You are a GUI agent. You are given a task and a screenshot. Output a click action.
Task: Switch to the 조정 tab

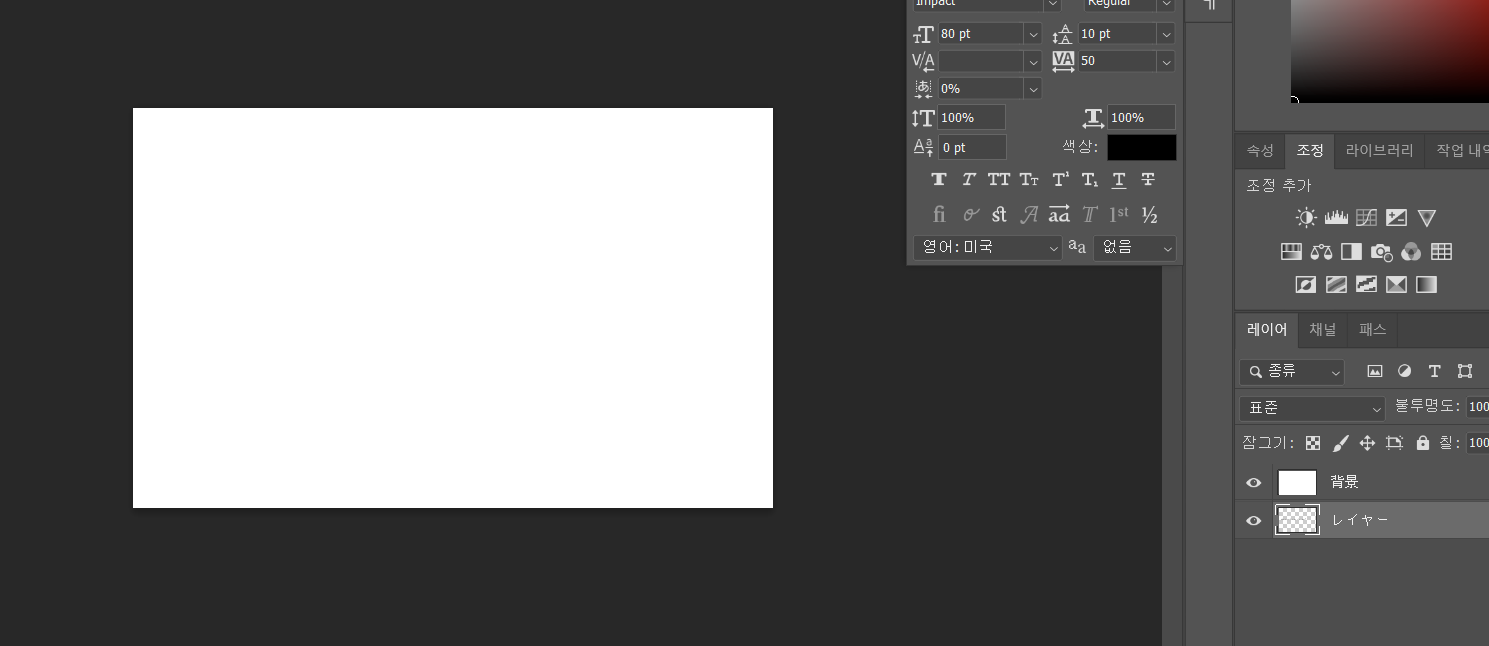pos(1310,151)
